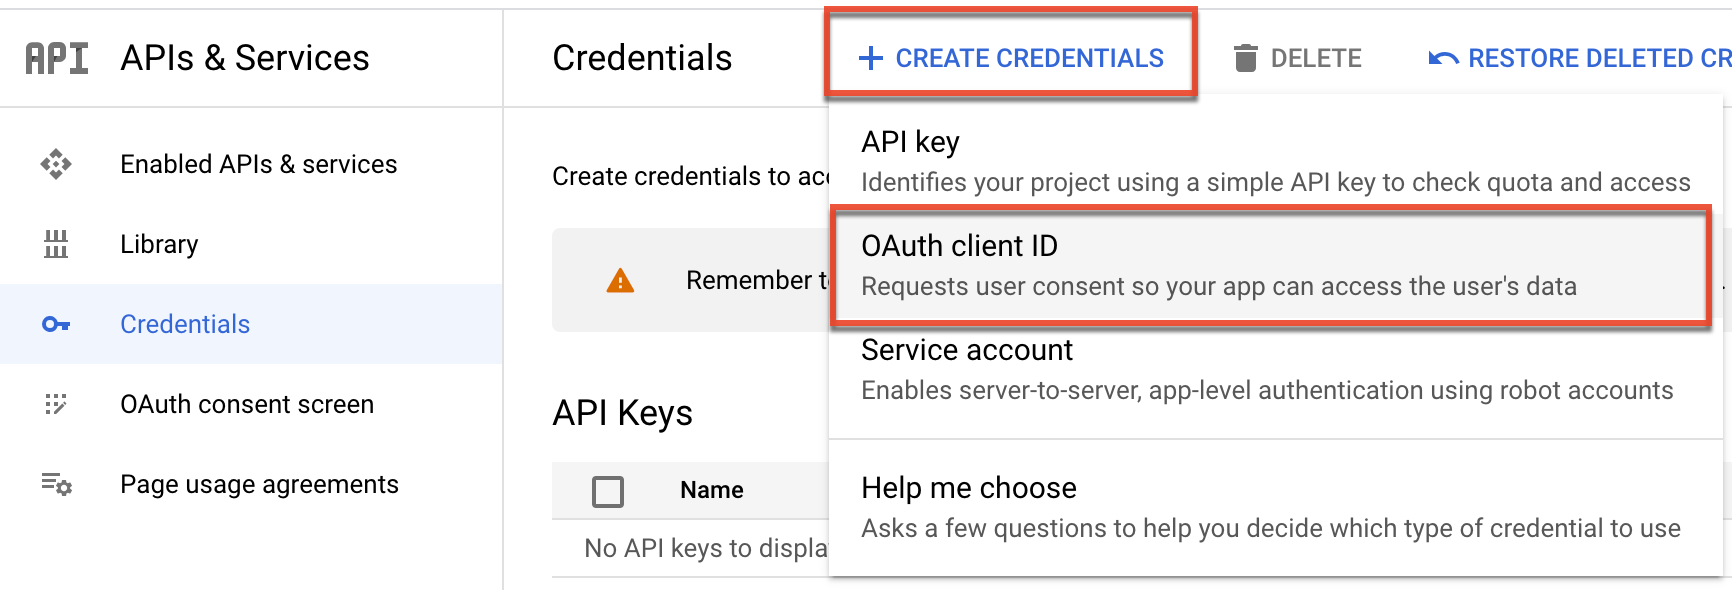Click the API logo in the header
This screenshot has width=1732, height=590.
point(55,57)
